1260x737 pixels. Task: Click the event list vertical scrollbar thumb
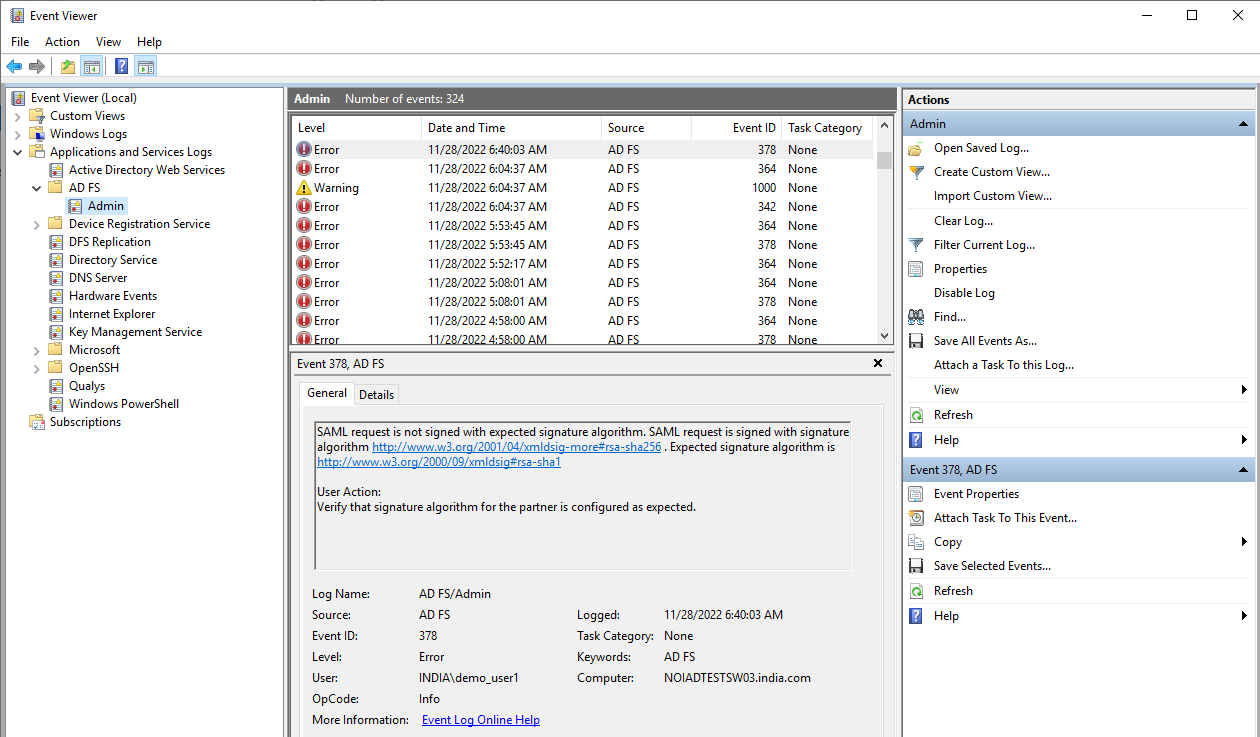[x=883, y=160]
